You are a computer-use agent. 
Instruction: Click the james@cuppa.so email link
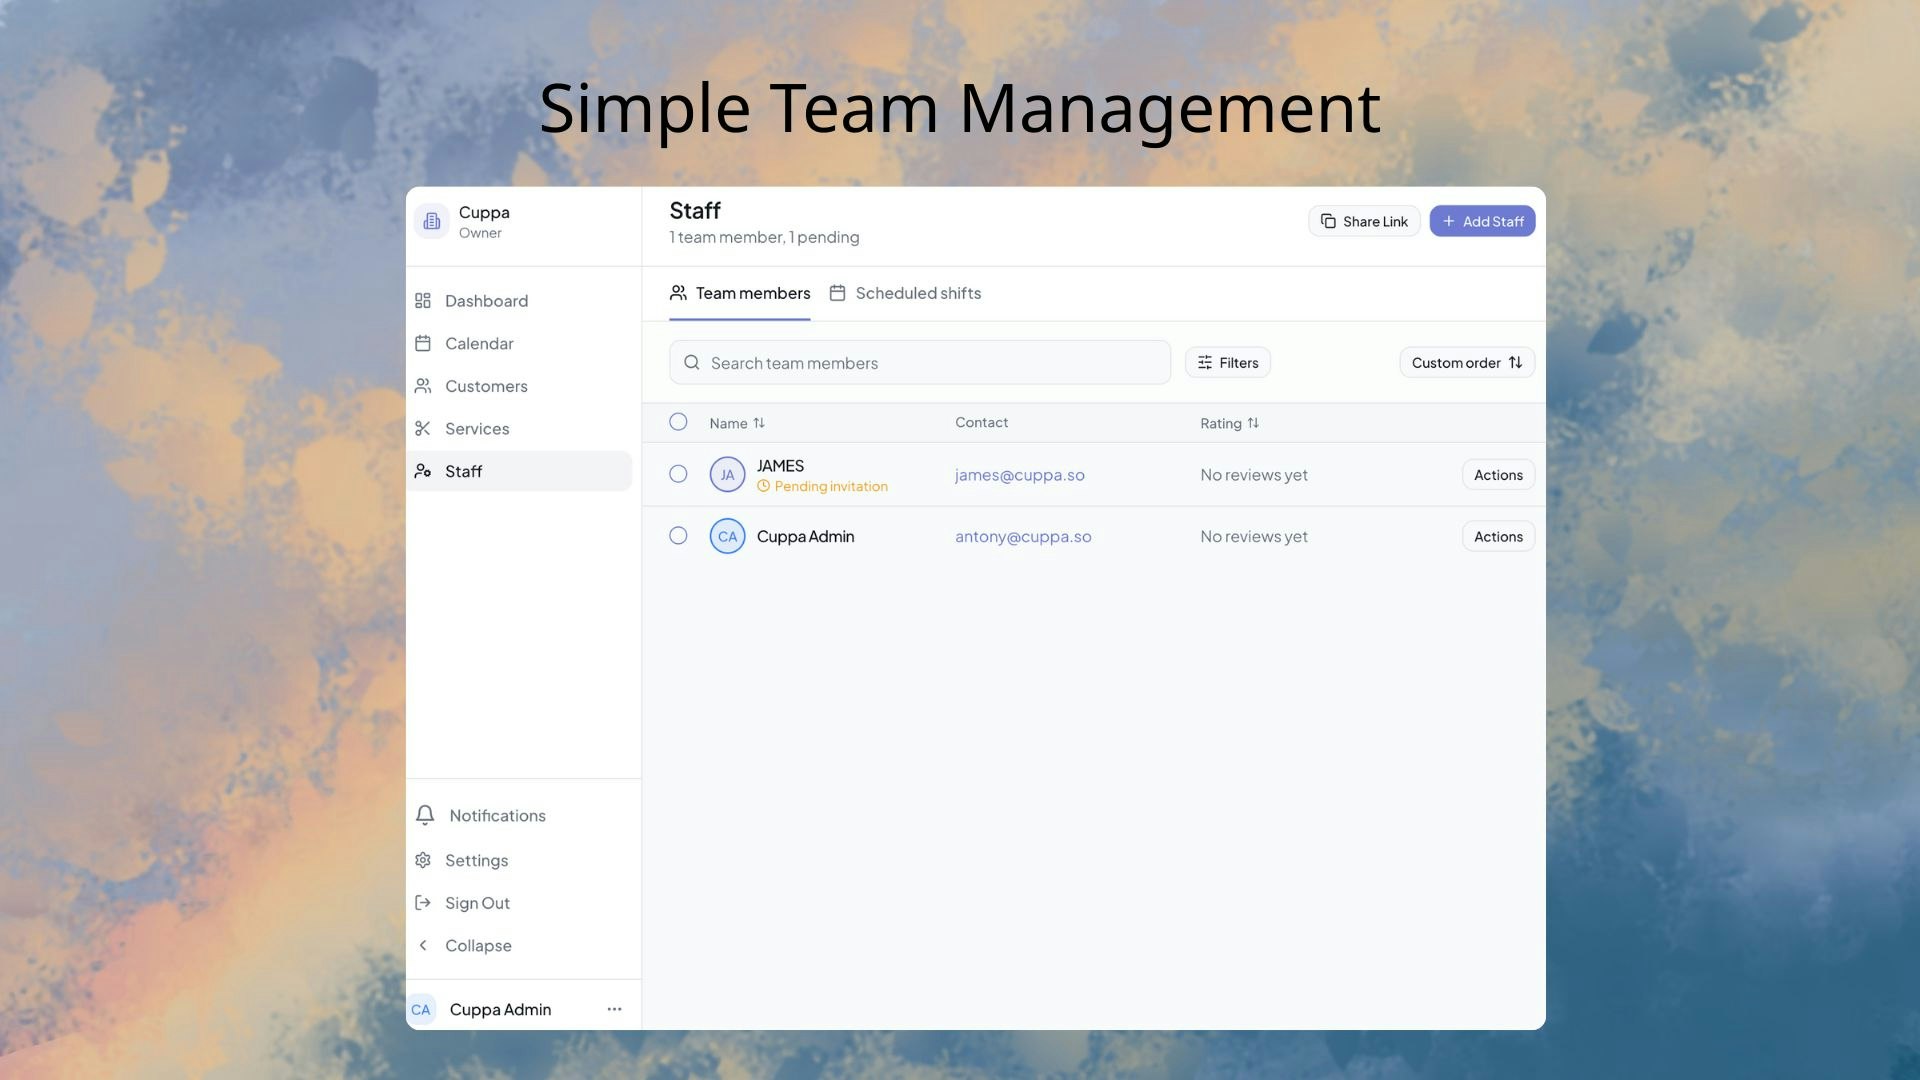[1019, 475]
